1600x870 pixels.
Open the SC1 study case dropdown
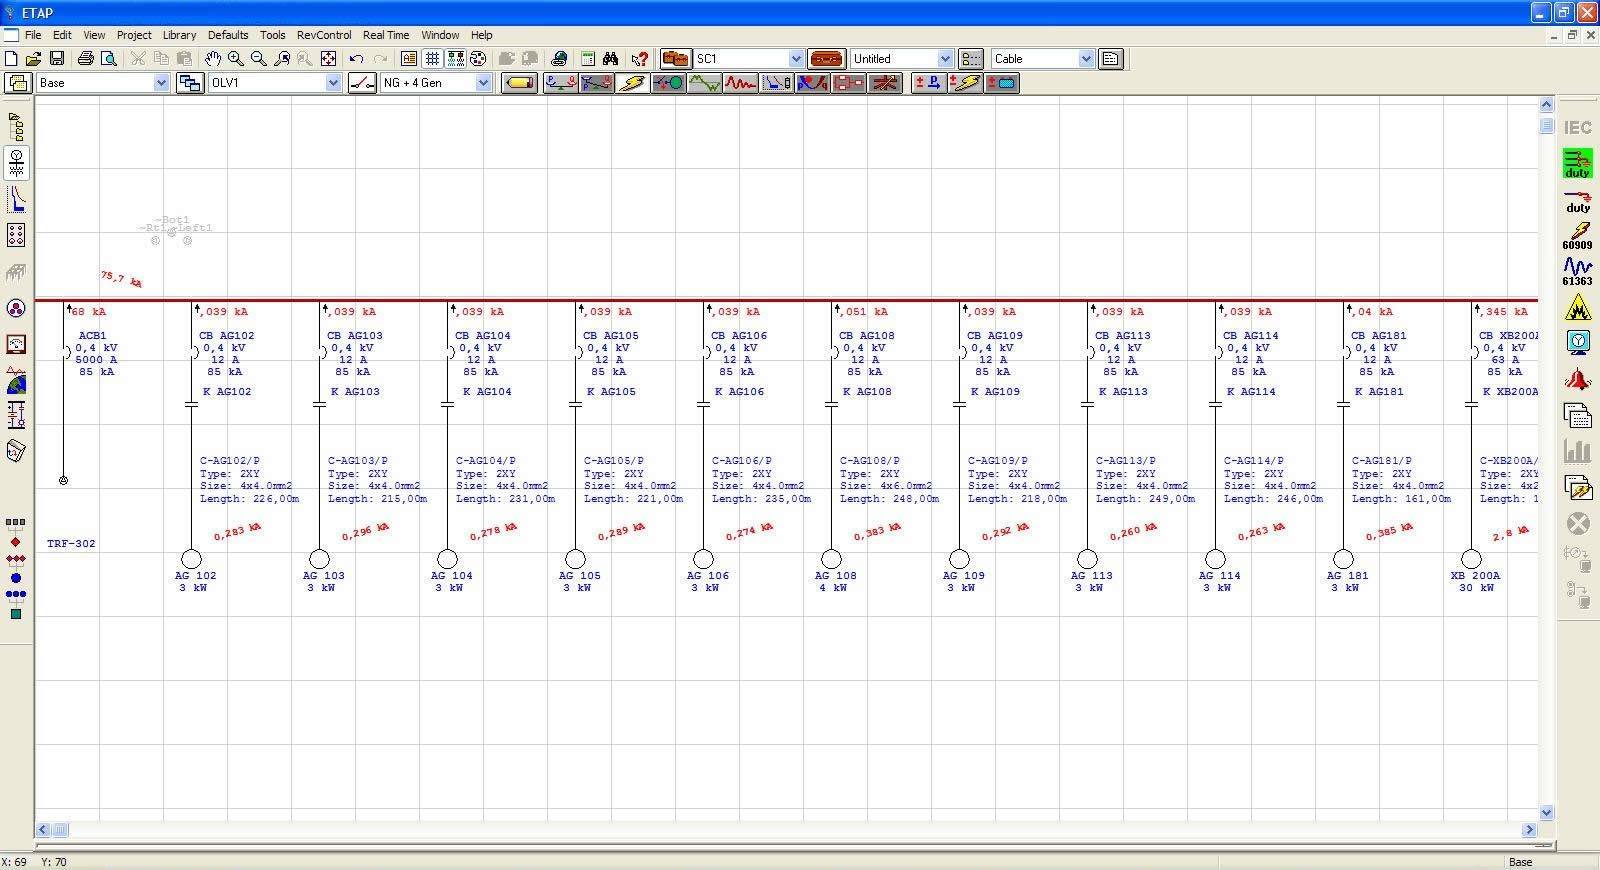click(x=796, y=59)
